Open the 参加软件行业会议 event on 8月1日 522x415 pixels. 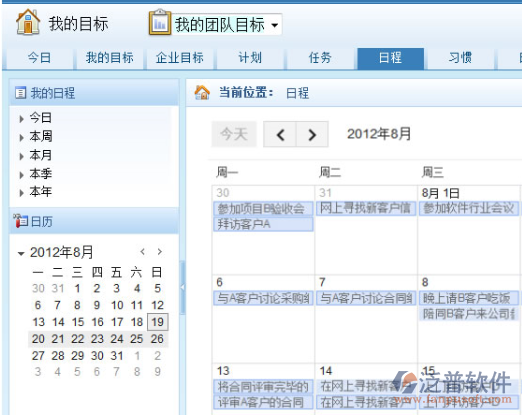(x=469, y=208)
